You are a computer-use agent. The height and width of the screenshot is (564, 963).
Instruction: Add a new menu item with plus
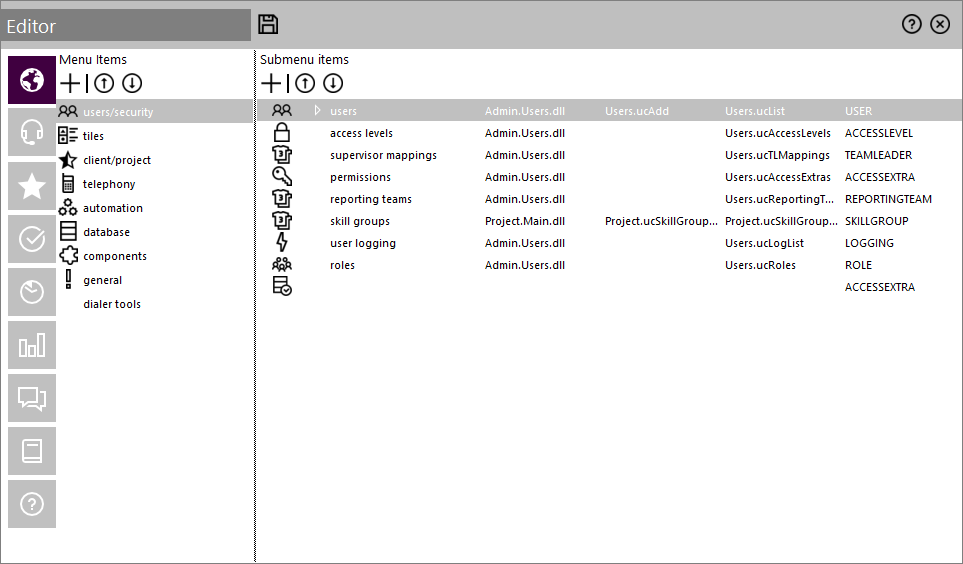pyautogui.click(x=71, y=83)
